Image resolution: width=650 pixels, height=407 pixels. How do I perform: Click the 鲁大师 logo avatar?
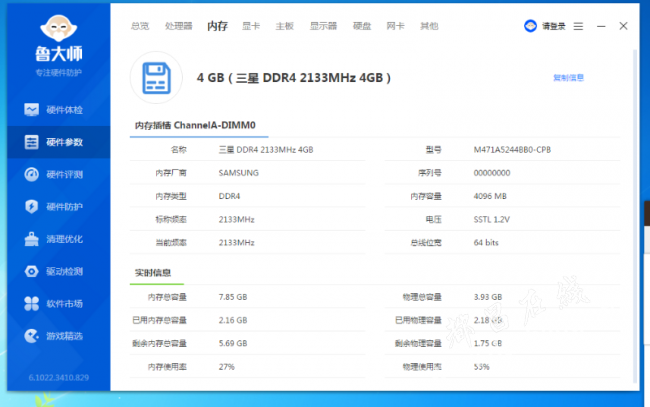(58, 28)
